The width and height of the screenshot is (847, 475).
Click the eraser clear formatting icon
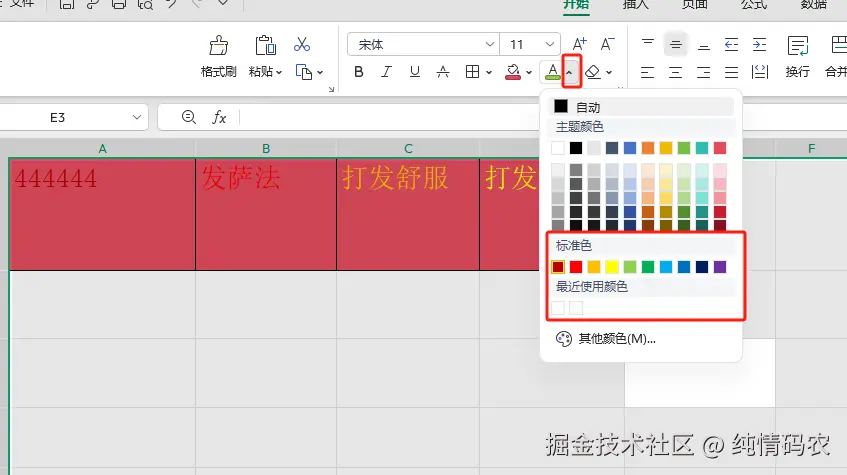coord(593,72)
